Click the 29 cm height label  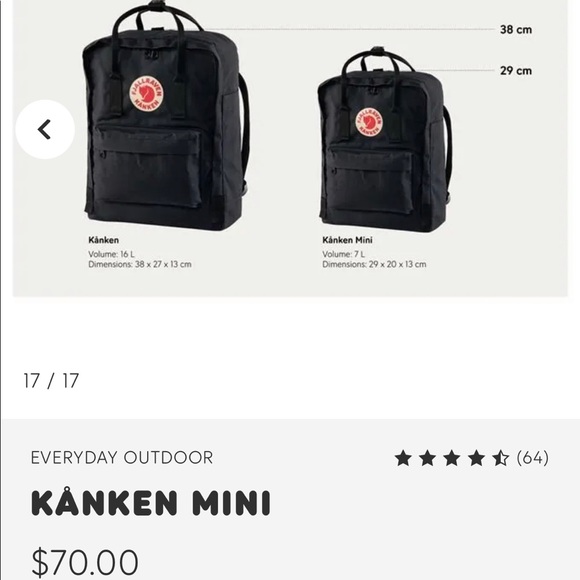pyautogui.click(x=516, y=71)
